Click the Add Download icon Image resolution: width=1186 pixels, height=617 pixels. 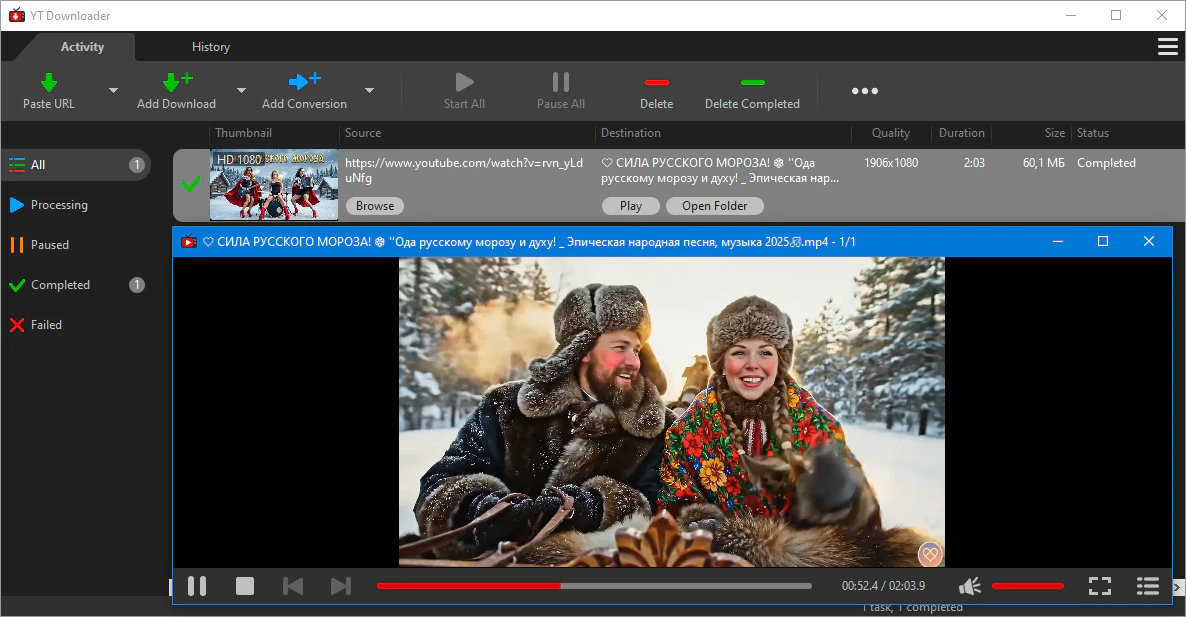[x=176, y=82]
